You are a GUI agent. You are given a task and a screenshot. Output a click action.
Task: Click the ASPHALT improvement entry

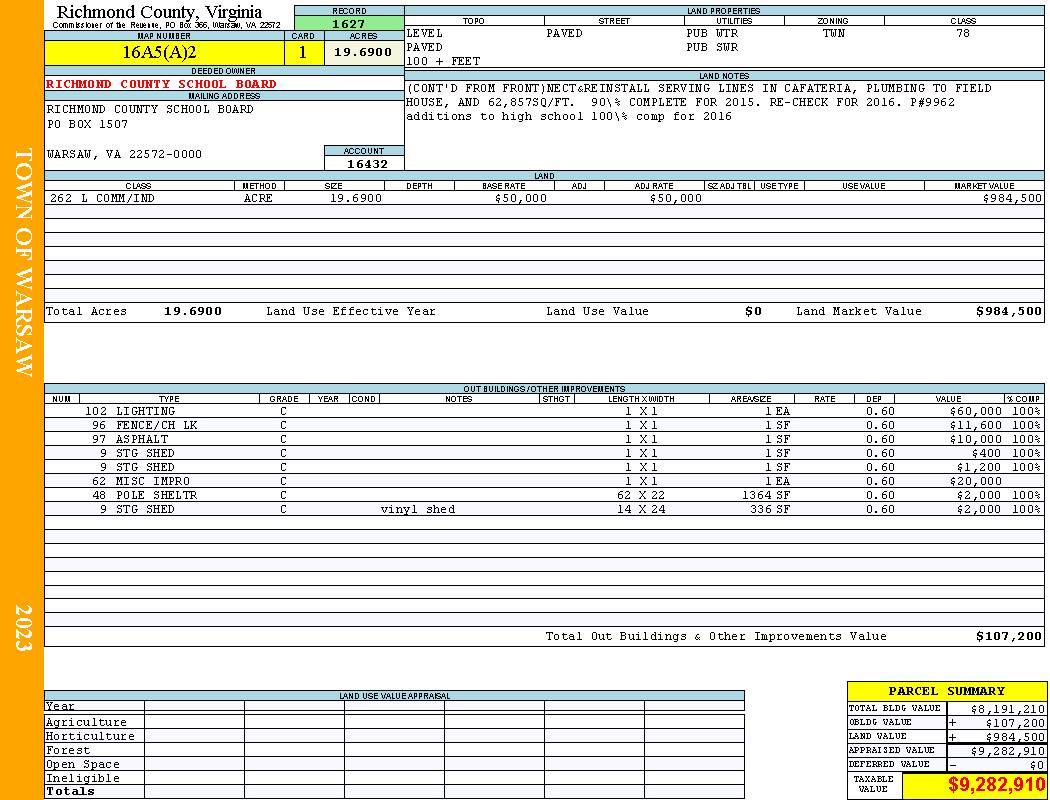(x=544, y=439)
